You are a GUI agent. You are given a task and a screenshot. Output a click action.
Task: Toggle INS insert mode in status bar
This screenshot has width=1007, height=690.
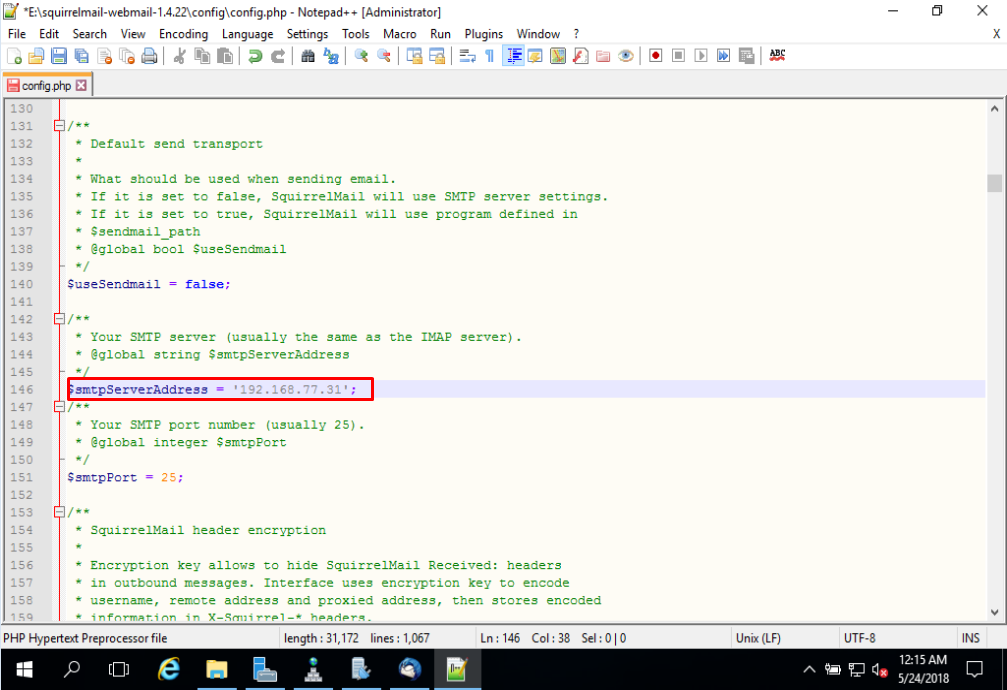(970, 638)
